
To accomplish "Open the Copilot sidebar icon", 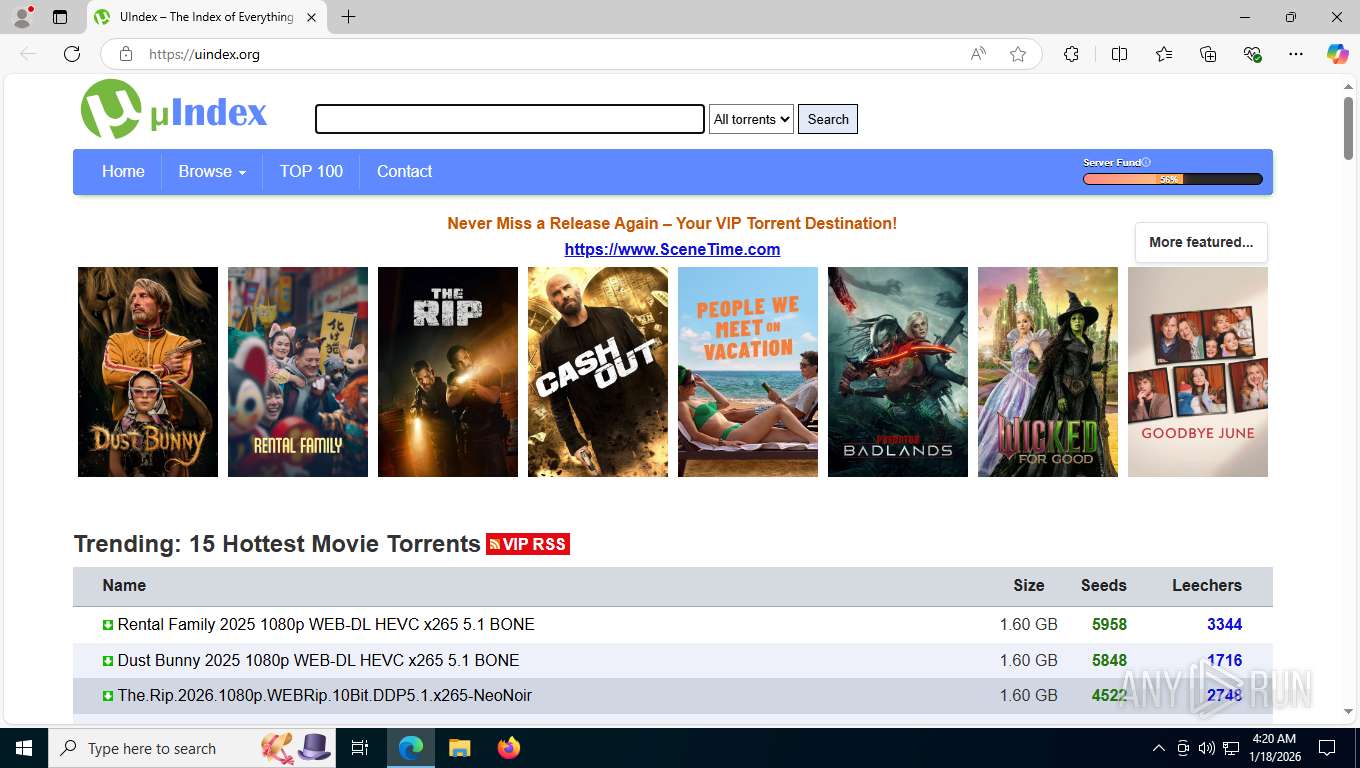I will coord(1338,54).
